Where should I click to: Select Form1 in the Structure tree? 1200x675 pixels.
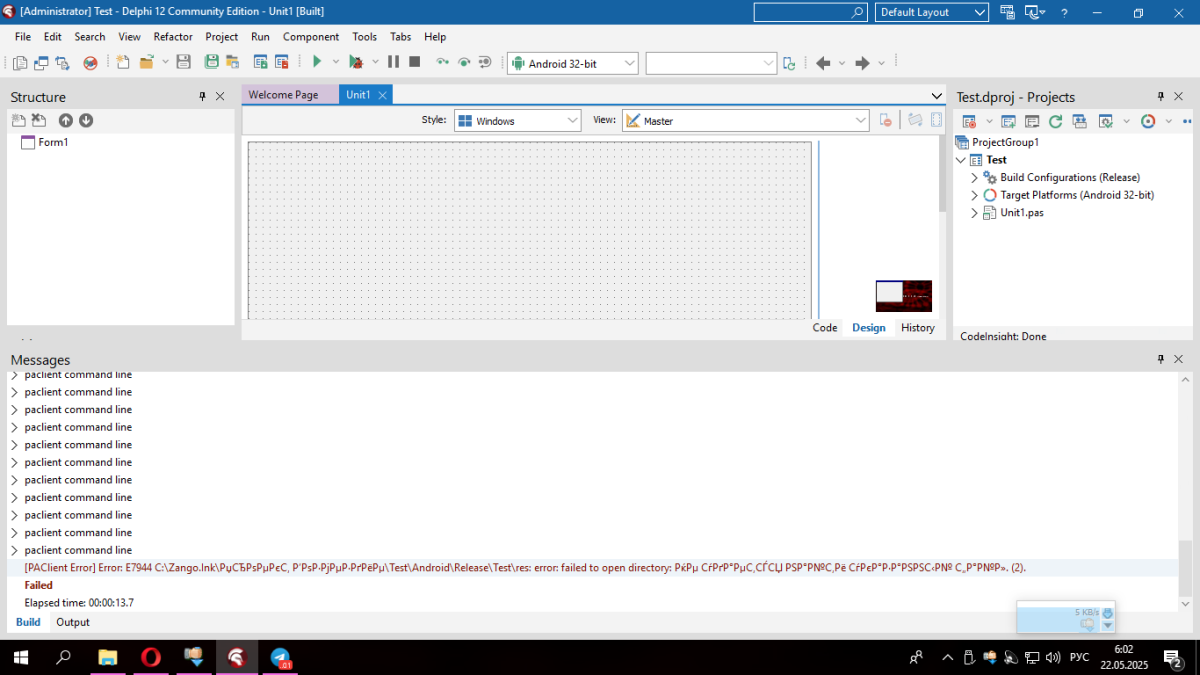coord(53,142)
